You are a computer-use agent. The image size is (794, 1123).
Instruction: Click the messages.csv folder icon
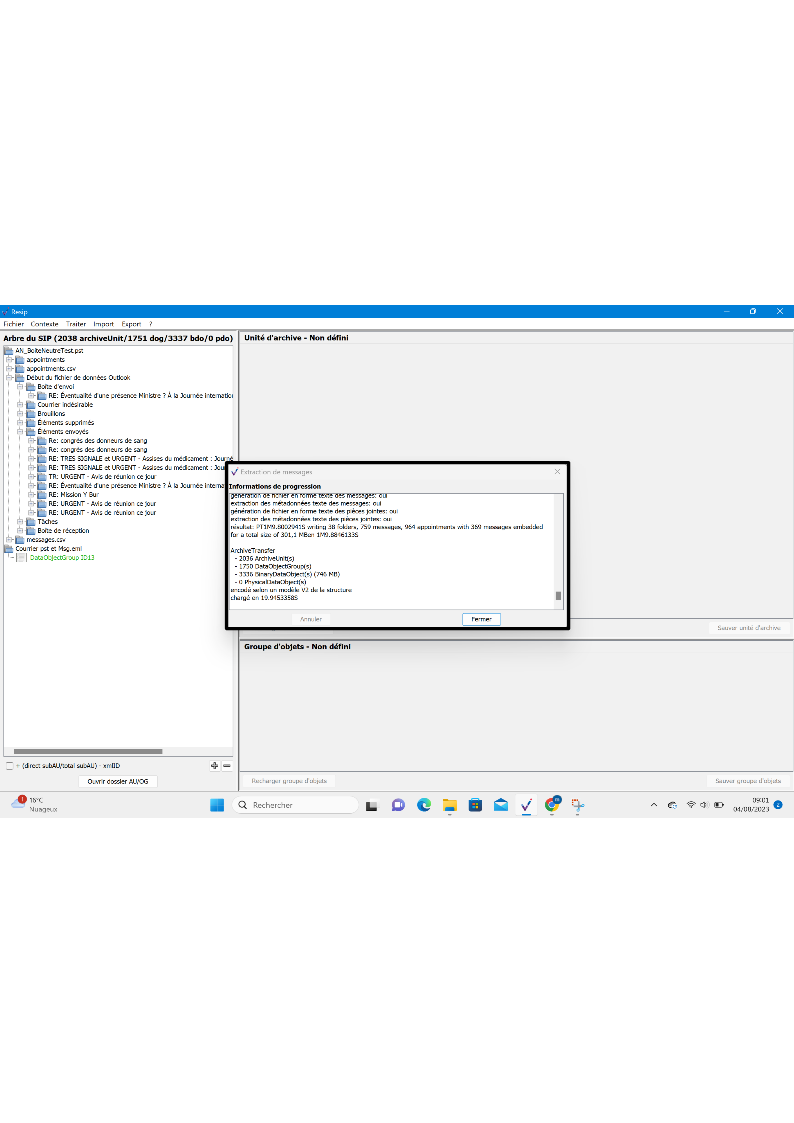(x=20, y=539)
